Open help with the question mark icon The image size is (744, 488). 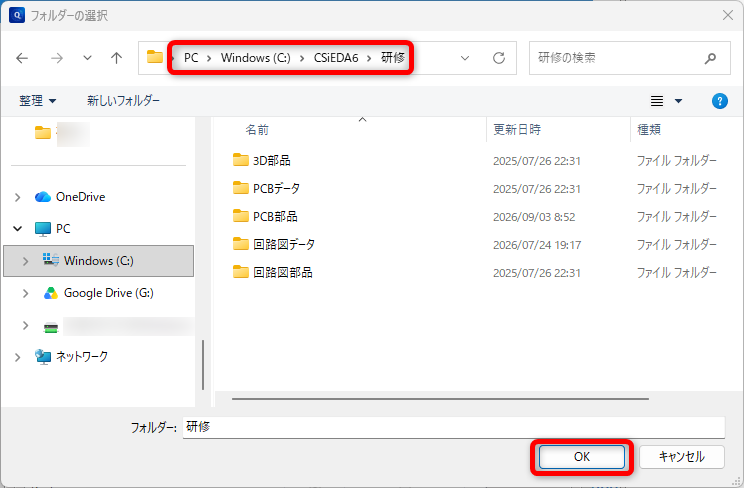click(x=719, y=101)
